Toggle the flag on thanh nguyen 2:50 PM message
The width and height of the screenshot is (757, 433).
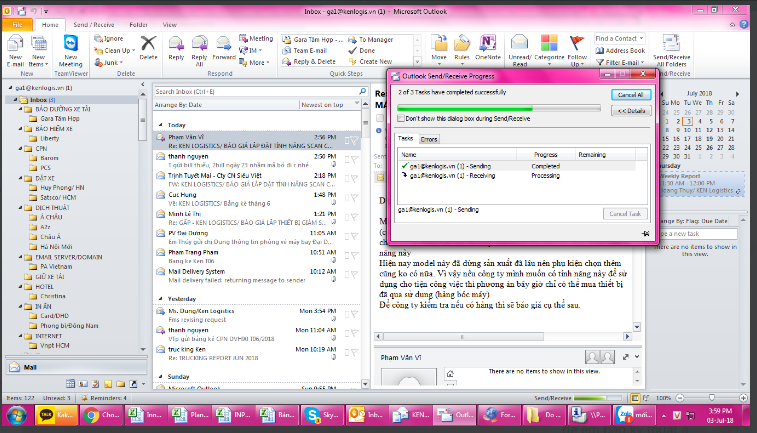tap(354, 160)
